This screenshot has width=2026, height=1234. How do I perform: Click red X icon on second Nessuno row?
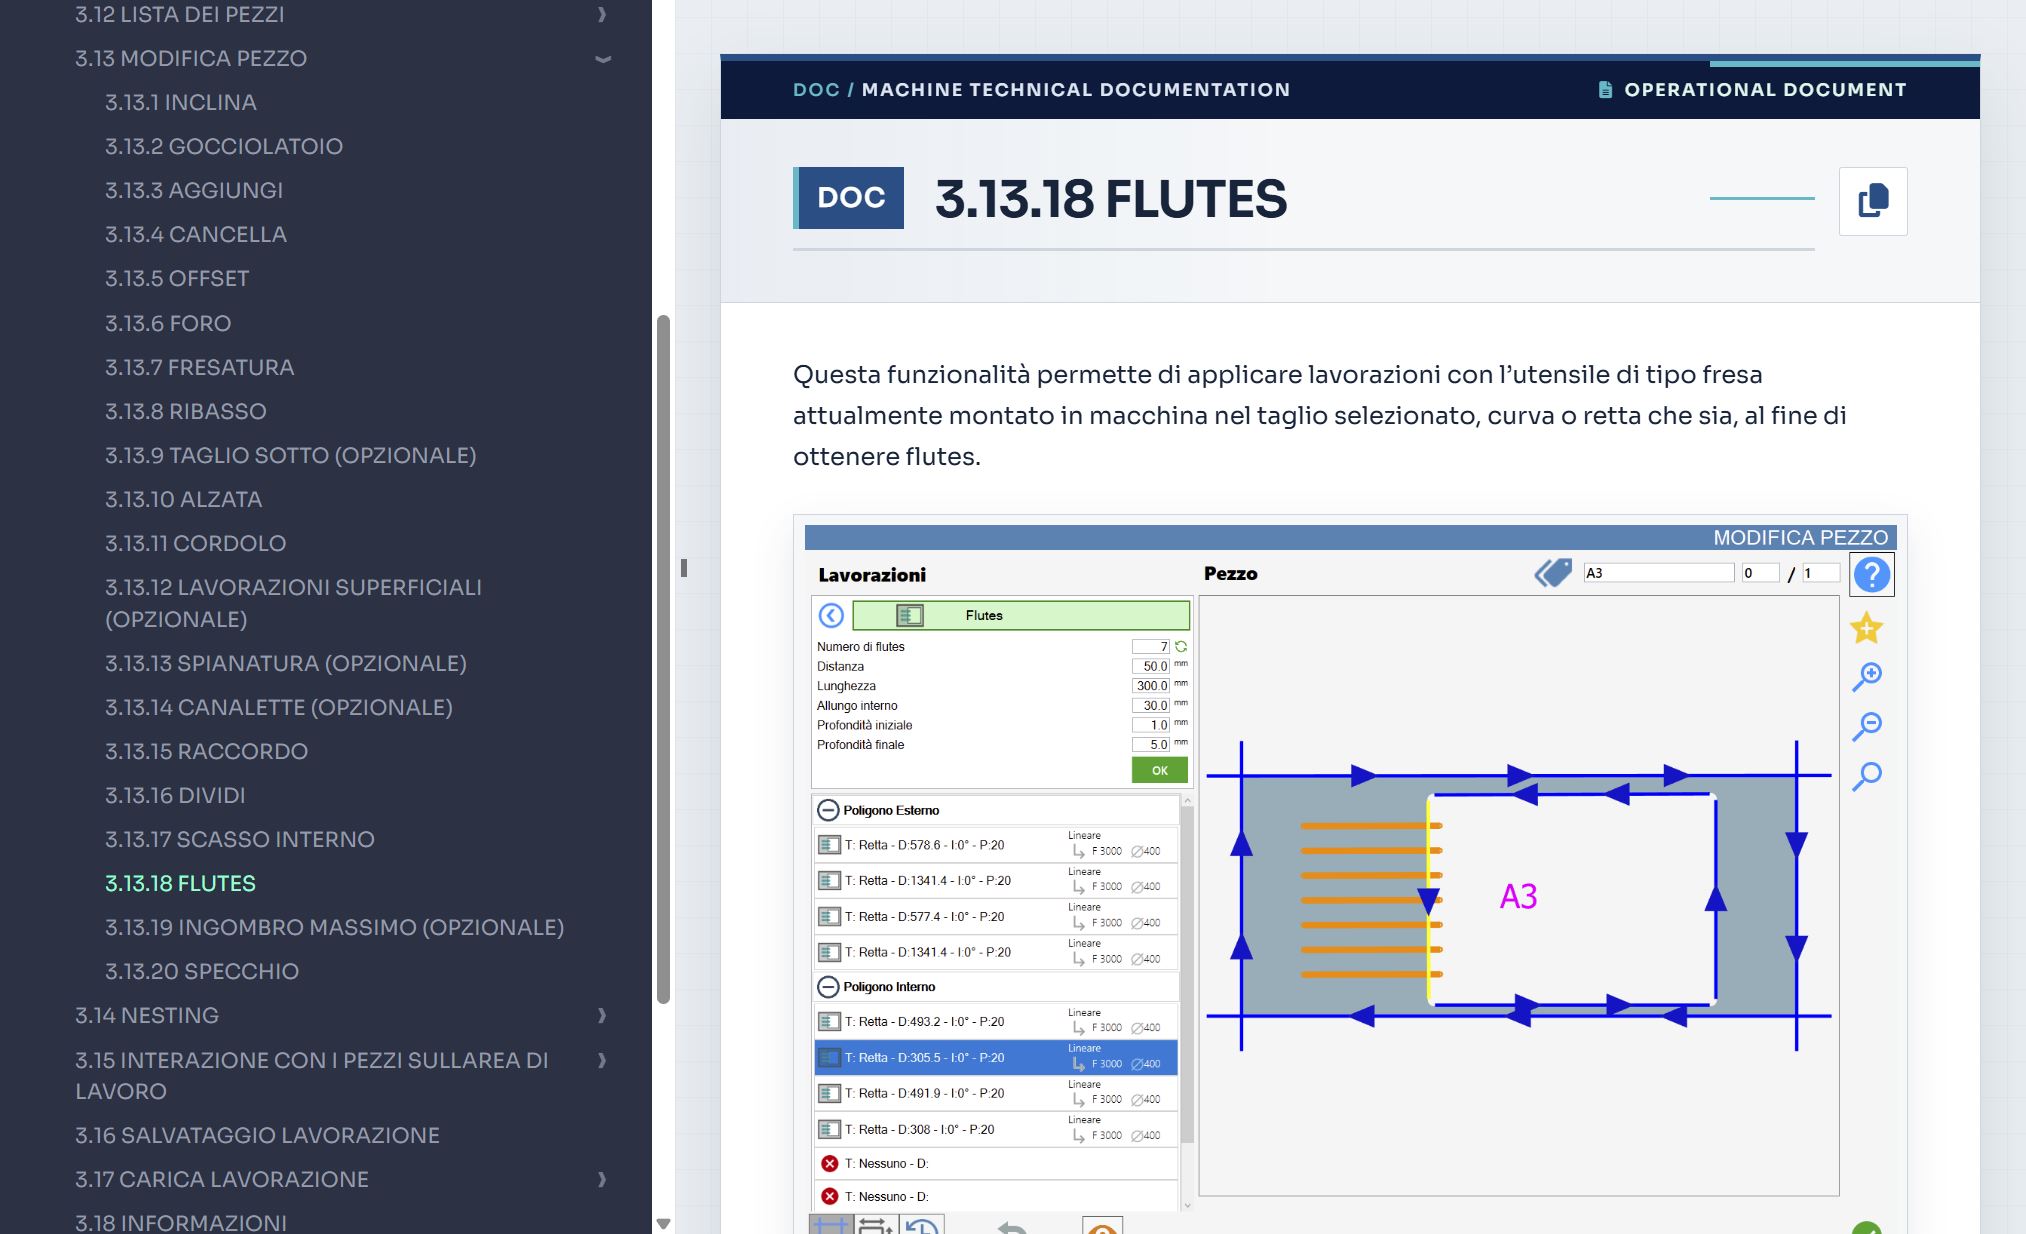[x=829, y=1196]
